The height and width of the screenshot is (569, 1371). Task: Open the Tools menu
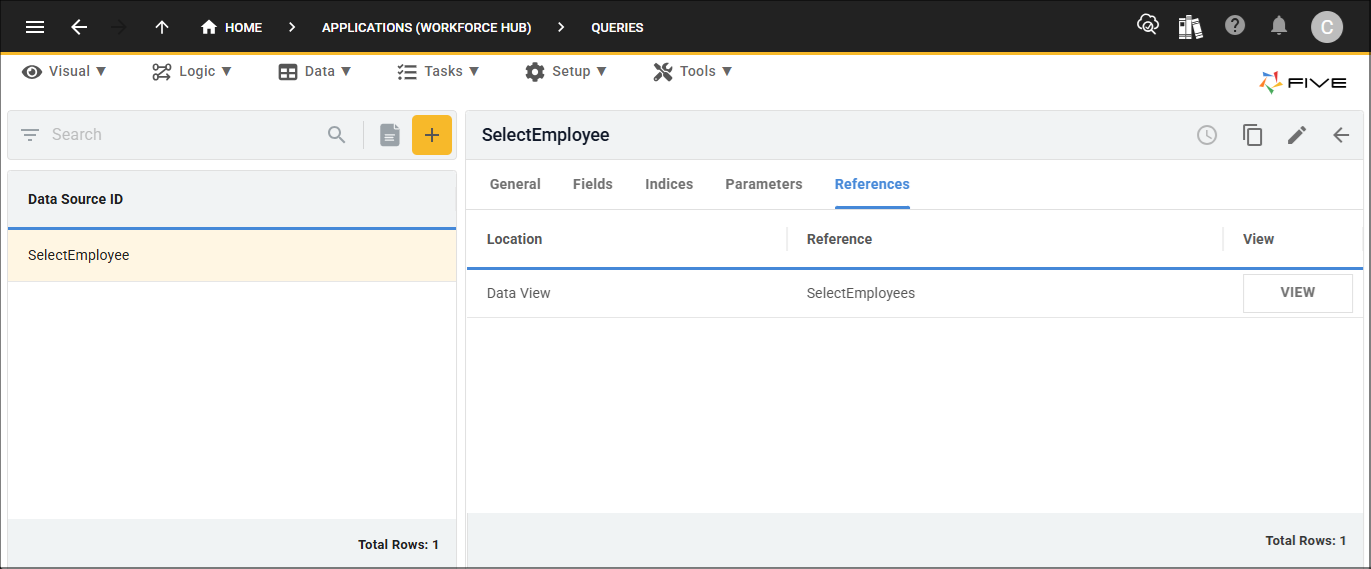(x=693, y=71)
